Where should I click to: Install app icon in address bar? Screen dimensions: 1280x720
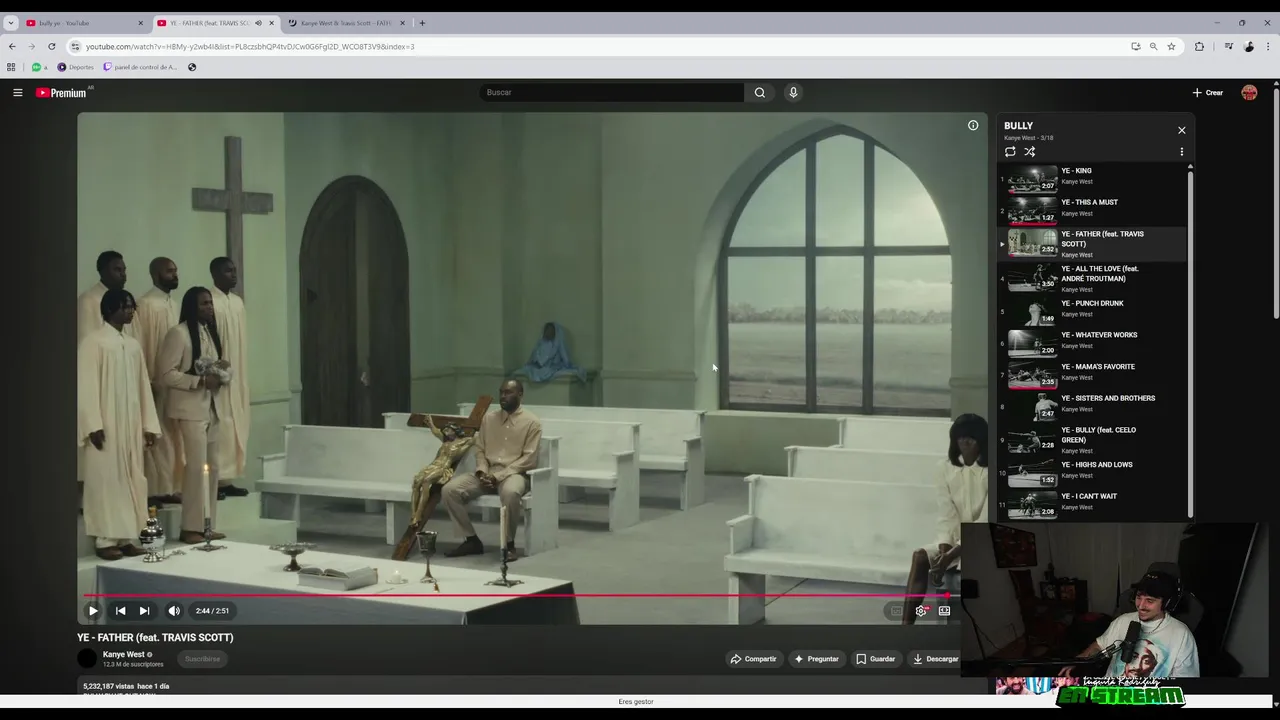click(x=1135, y=47)
